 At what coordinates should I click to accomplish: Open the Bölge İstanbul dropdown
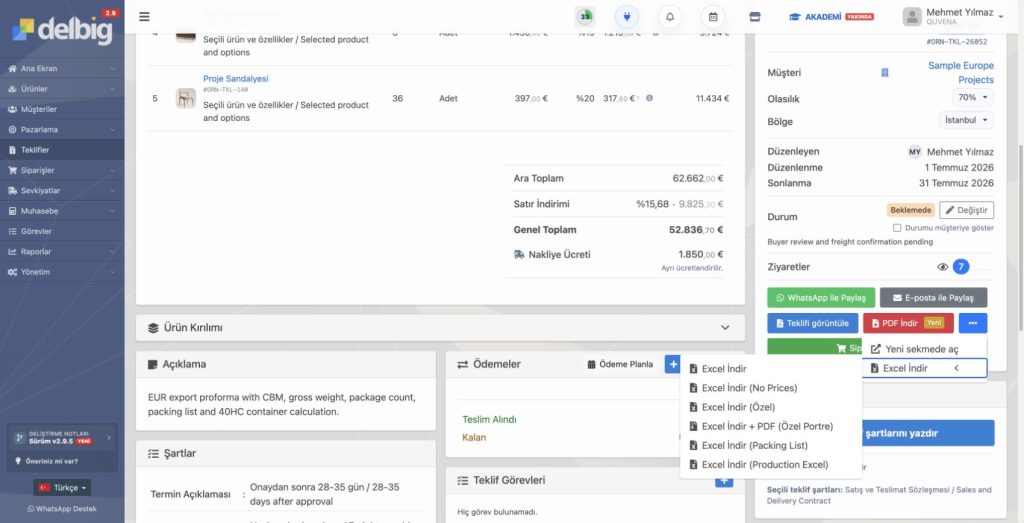pos(967,120)
